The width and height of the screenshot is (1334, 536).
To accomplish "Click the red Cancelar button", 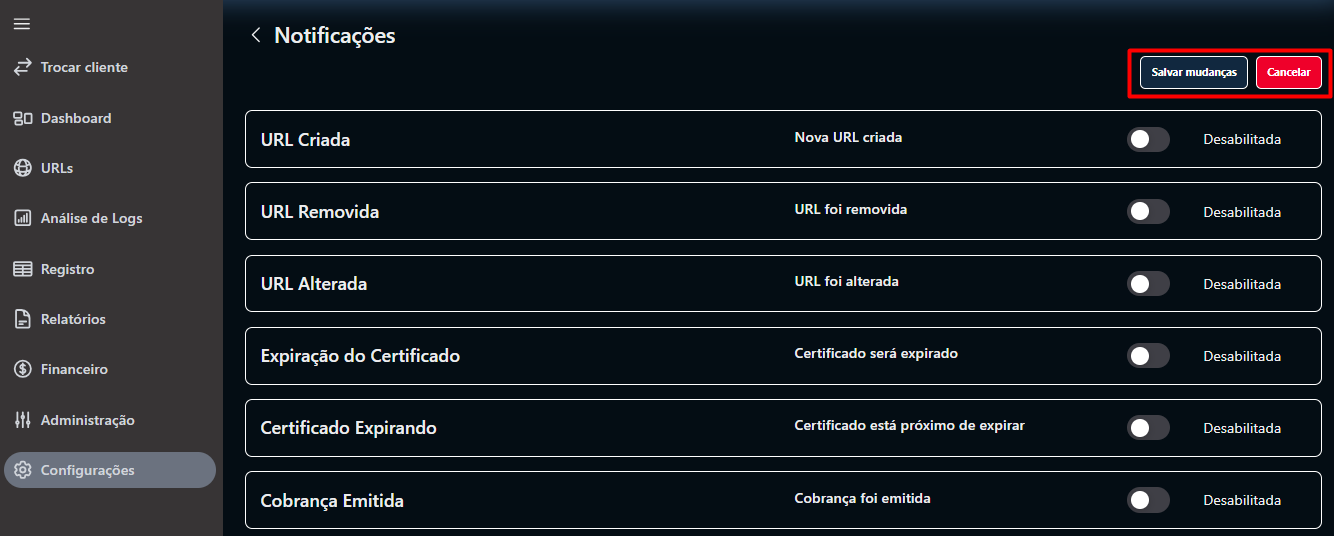I will pos(1288,73).
